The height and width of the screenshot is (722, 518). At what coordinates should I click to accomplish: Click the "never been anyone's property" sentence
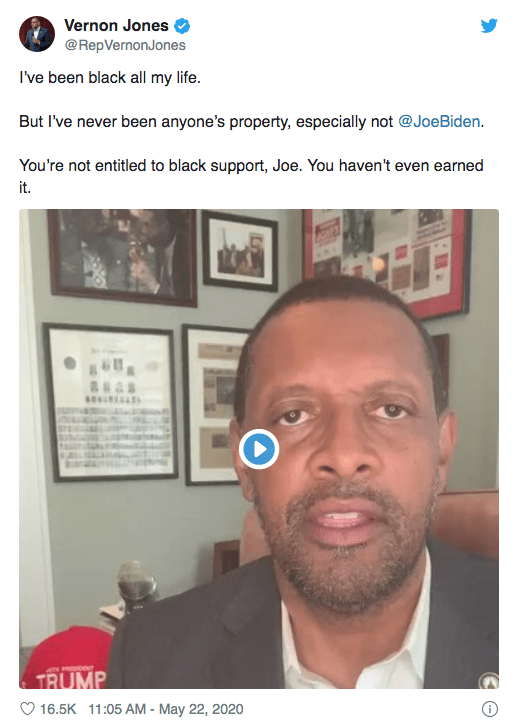click(x=251, y=122)
